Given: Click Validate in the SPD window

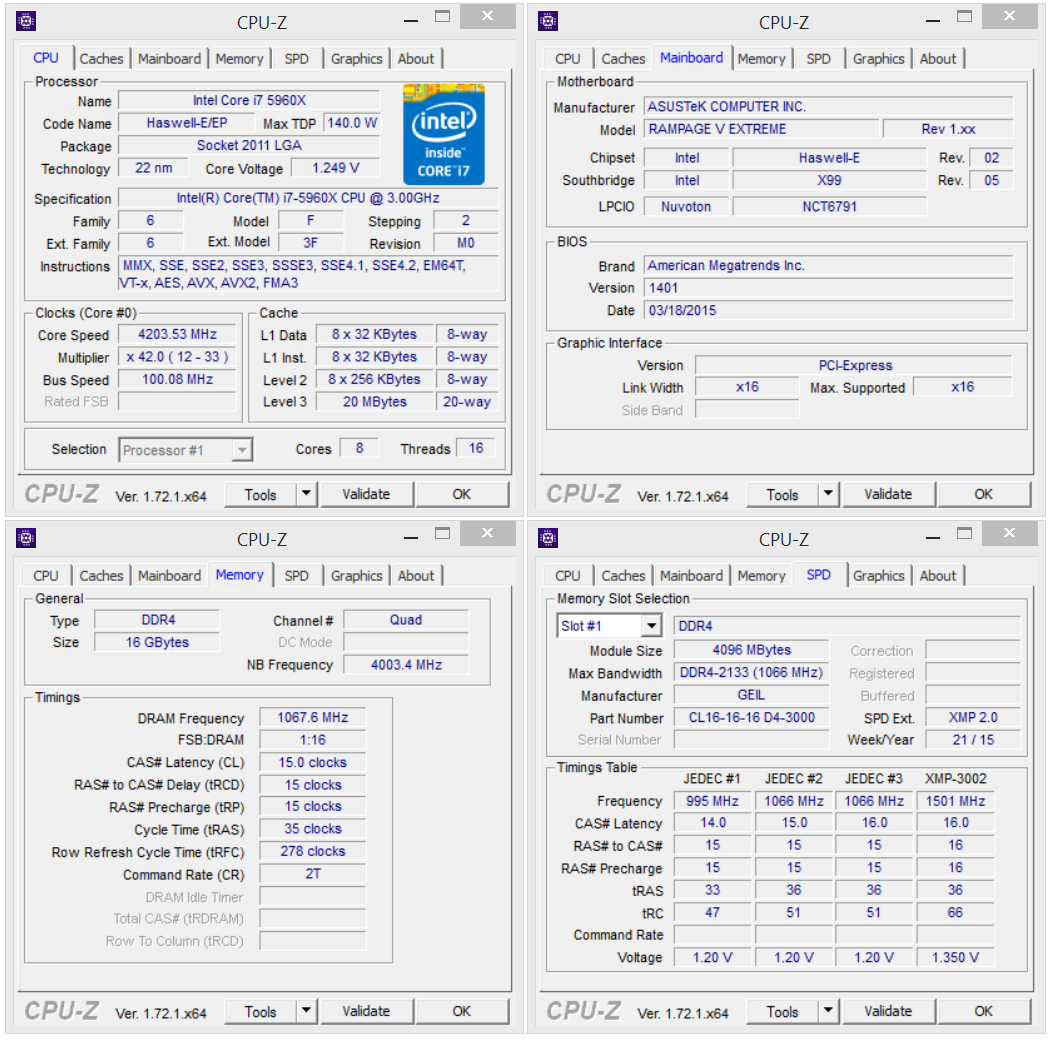Looking at the screenshot, I should (x=888, y=1011).
